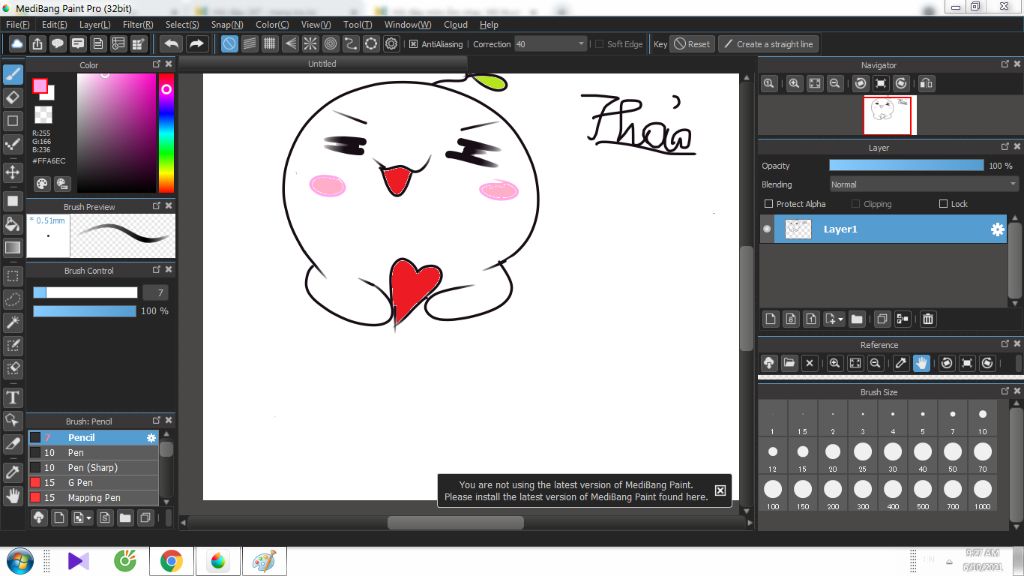Image resolution: width=1024 pixels, height=576 pixels.
Task: Check the layer Lock box
Action: click(x=943, y=204)
